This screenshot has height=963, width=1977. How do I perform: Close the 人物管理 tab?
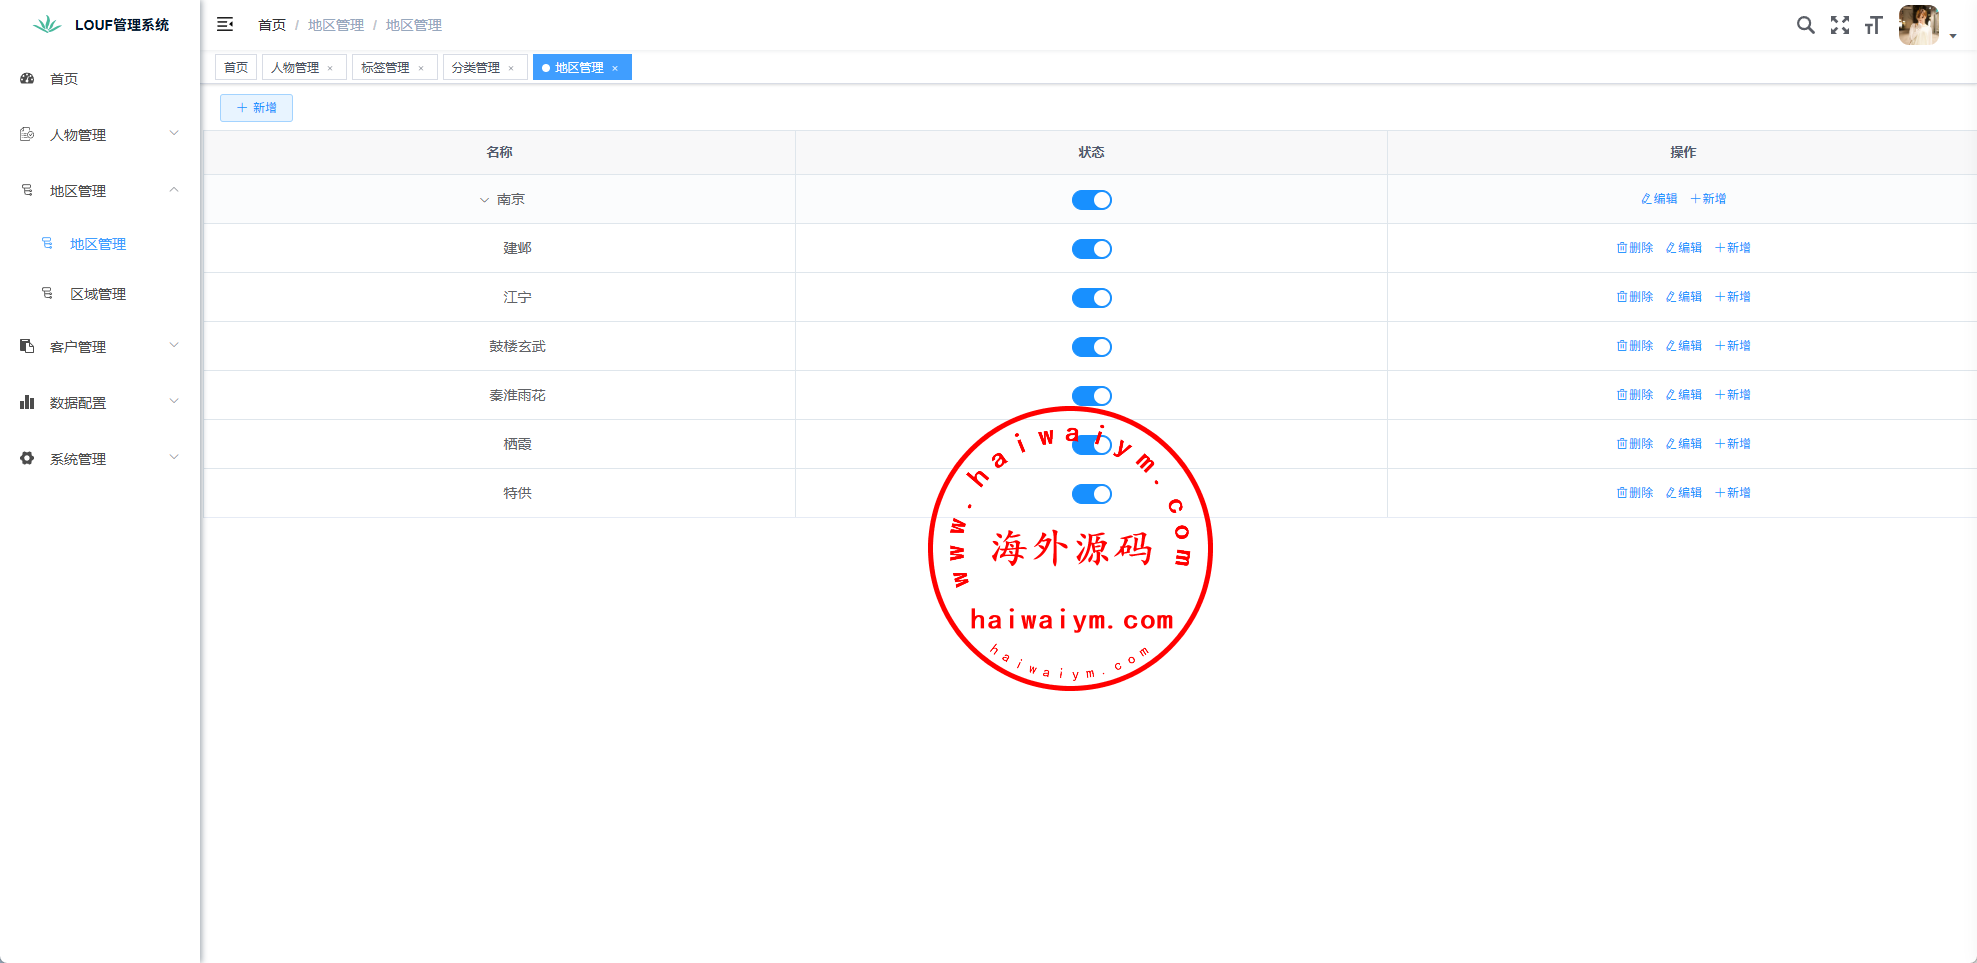pos(330,68)
